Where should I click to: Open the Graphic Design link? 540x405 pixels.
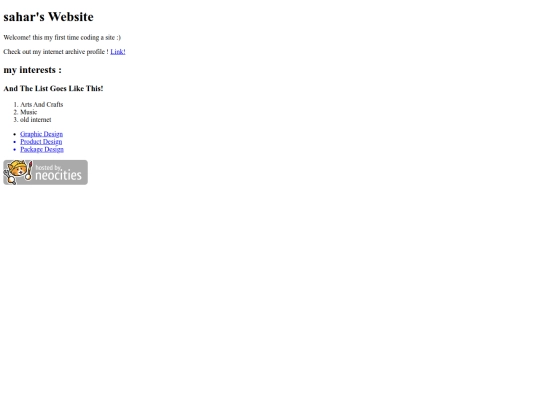(41, 134)
